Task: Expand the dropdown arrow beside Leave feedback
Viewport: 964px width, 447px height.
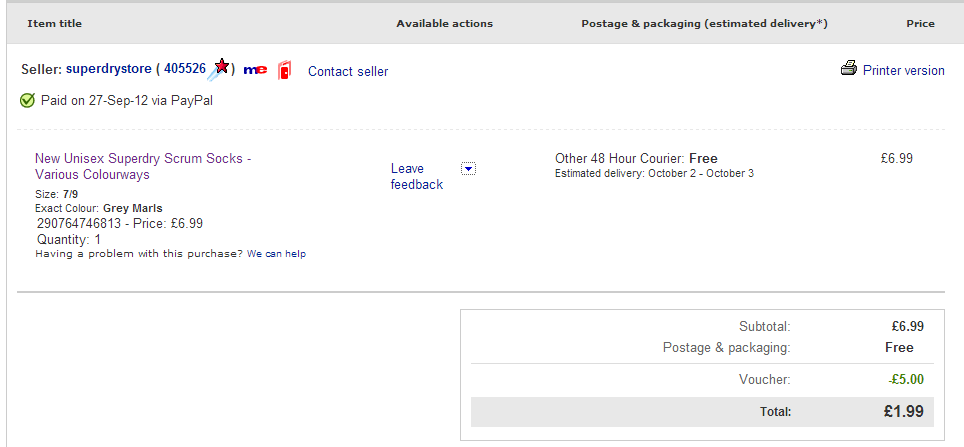Action: coord(468,169)
